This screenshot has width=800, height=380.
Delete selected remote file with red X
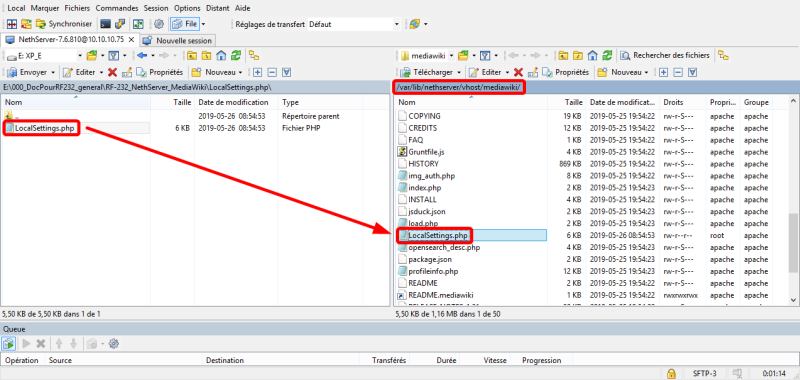(x=518, y=72)
